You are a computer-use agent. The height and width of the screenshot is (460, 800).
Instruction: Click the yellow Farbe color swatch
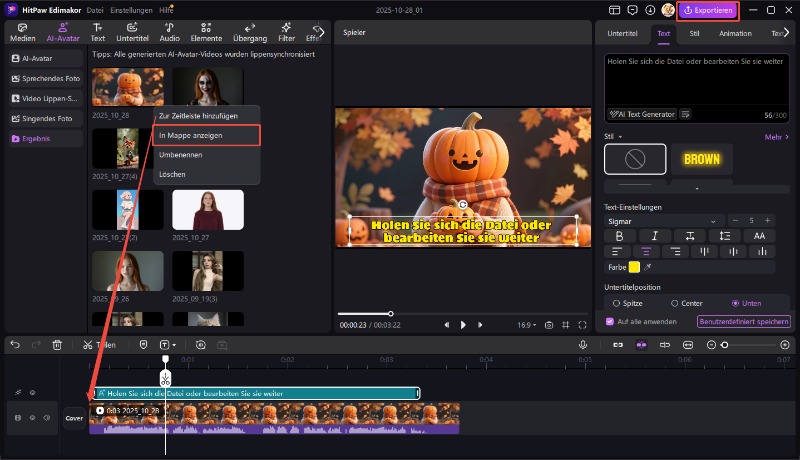[x=634, y=267]
